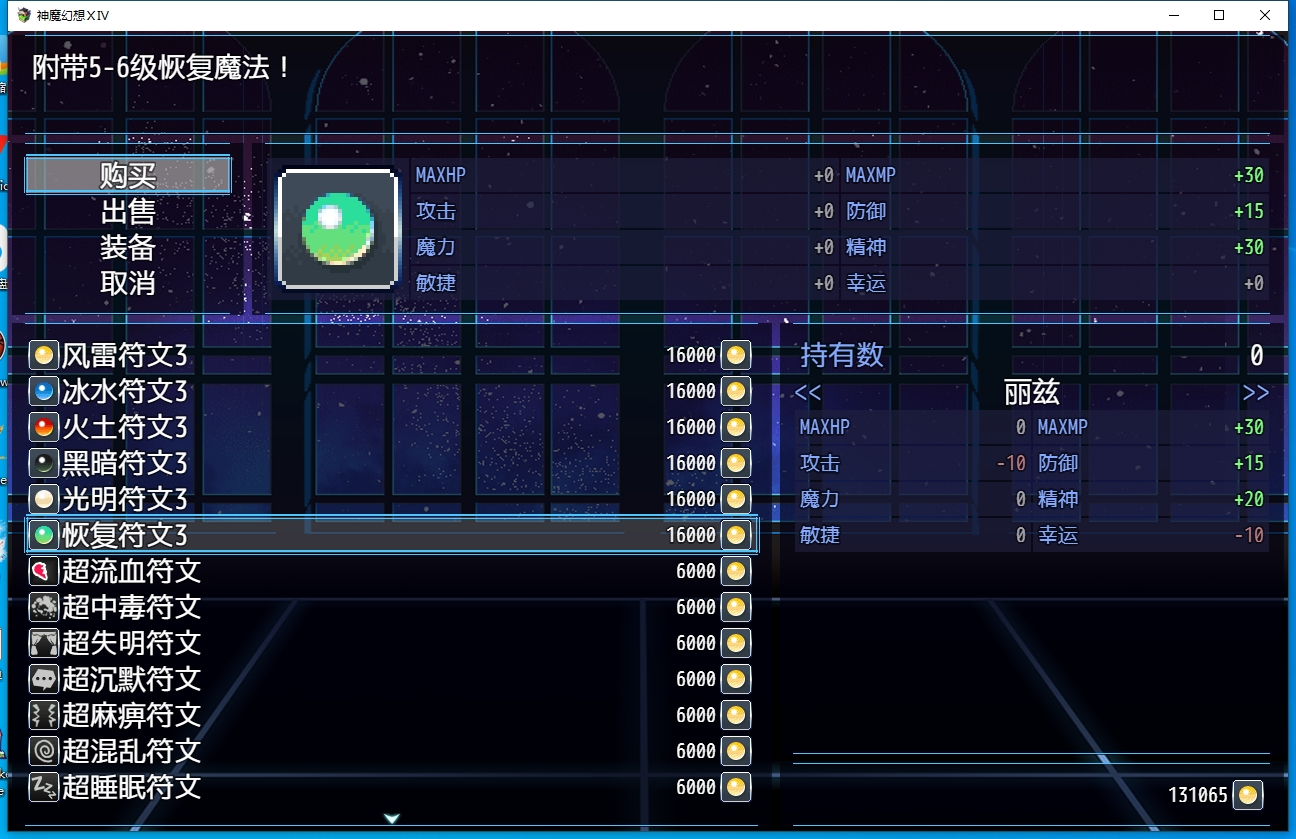Click the 神魔幻想XIV app icon in title bar
This screenshot has height=839, width=1296.
pos(25,15)
